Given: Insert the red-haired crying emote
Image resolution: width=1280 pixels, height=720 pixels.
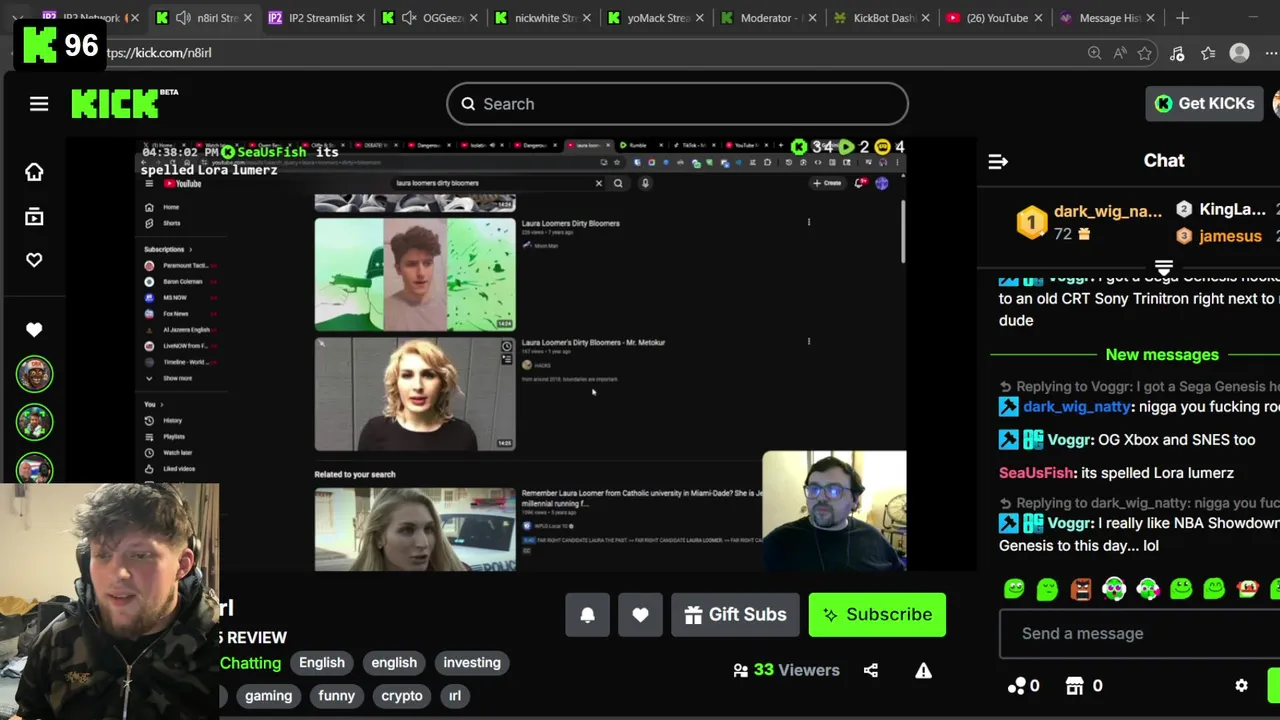Looking at the screenshot, I should tap(1247, 589).
